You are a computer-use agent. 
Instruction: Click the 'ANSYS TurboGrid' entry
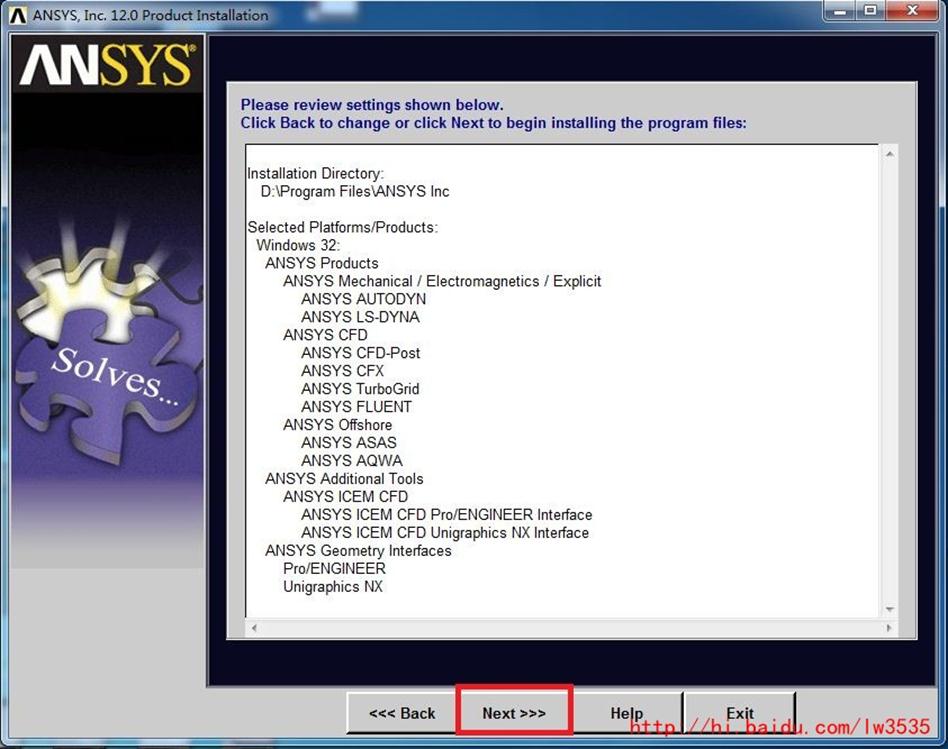tap(360, 389)
